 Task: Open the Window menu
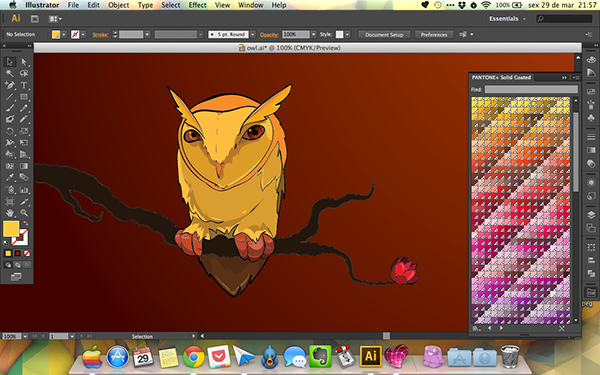tap(251, 5)
